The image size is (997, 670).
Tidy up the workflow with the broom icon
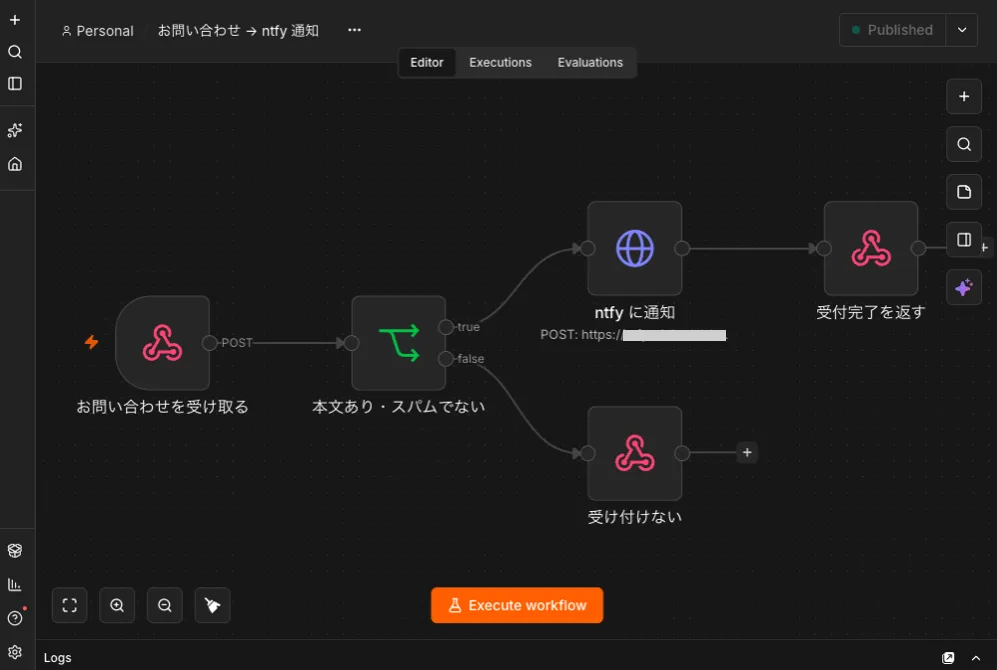click(x=212, y=605)
